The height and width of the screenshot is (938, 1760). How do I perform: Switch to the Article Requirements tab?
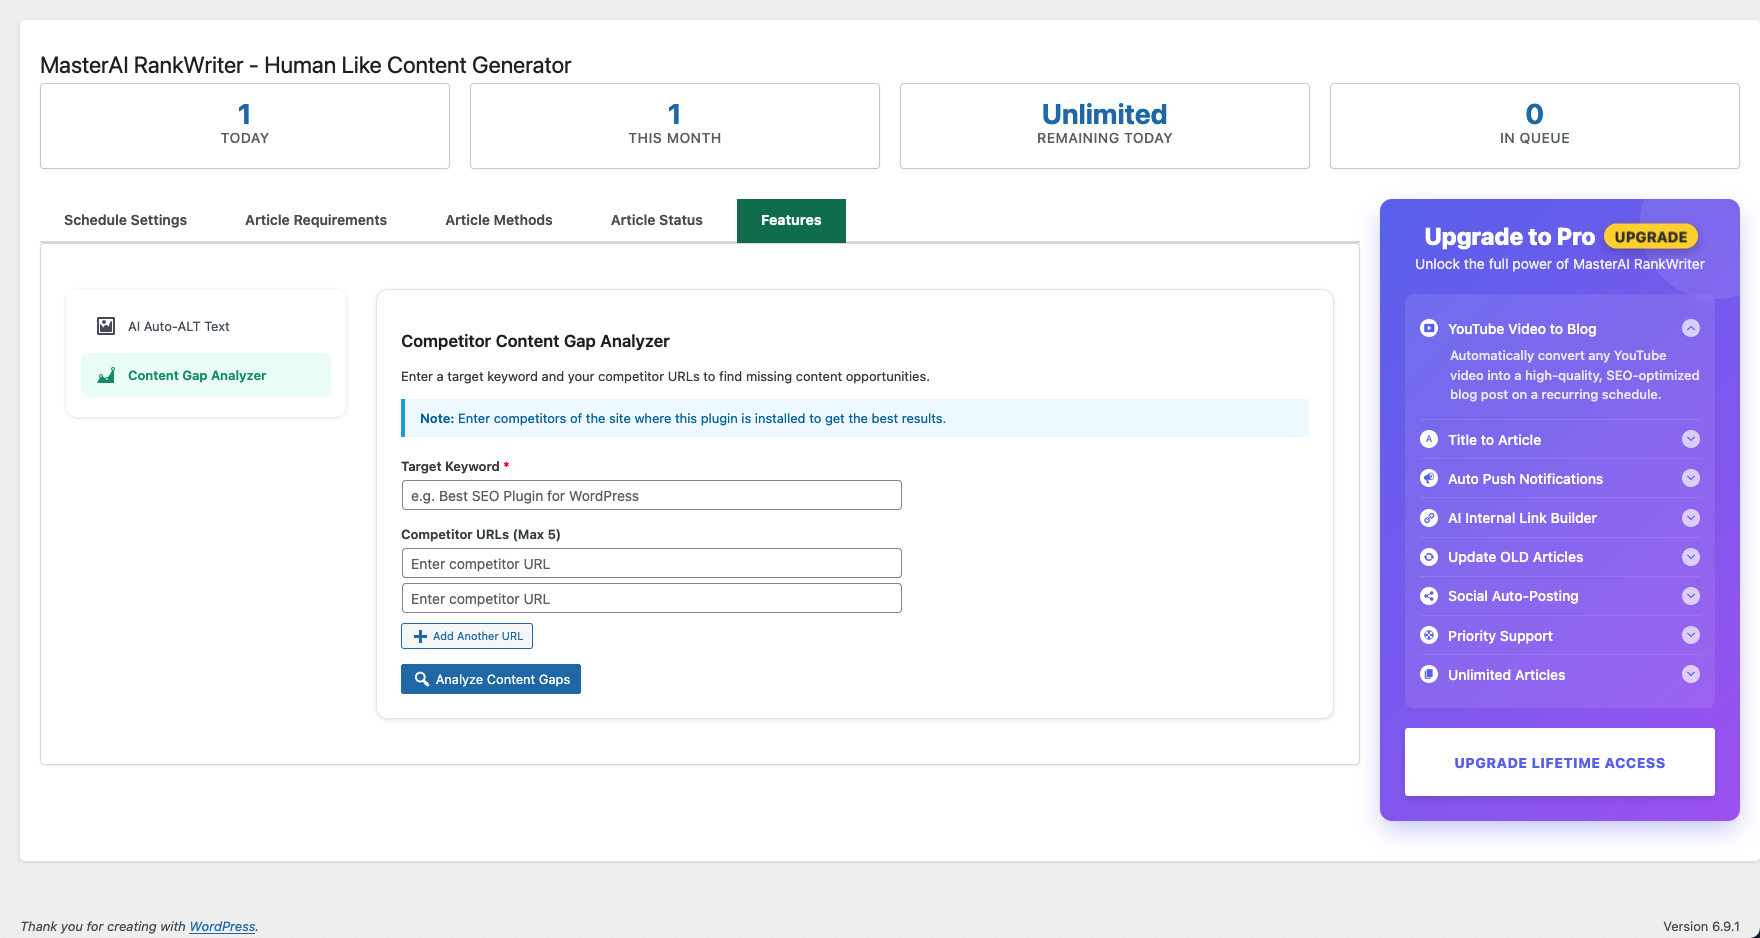click(x=316, y=220)
